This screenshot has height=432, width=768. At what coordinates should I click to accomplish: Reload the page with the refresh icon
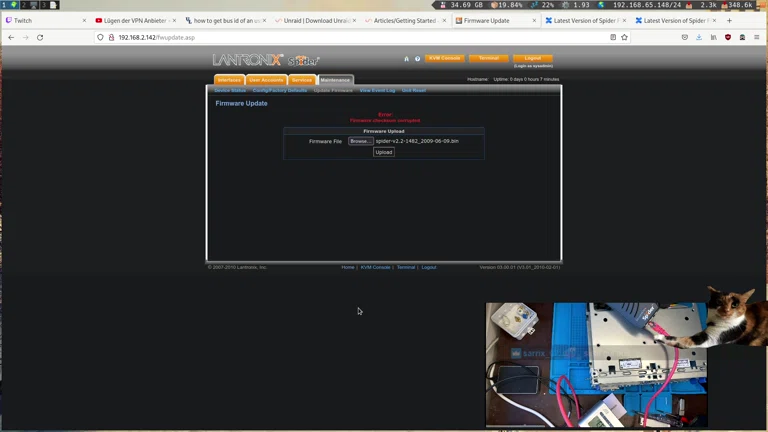(x=40, y=37)
